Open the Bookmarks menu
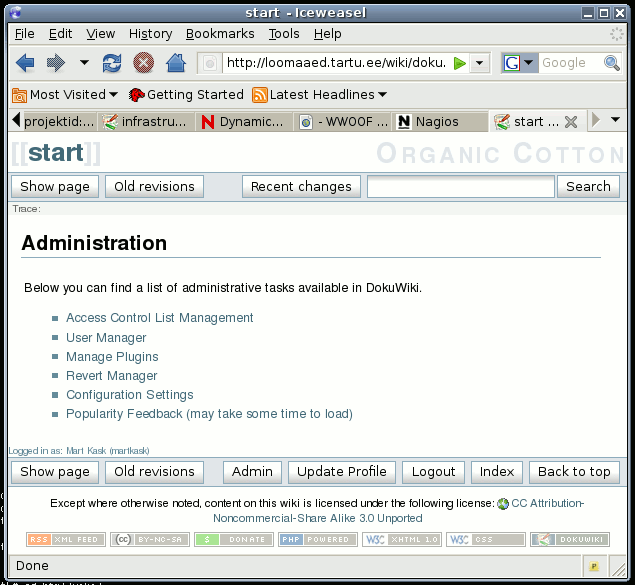 coord(220,34)
